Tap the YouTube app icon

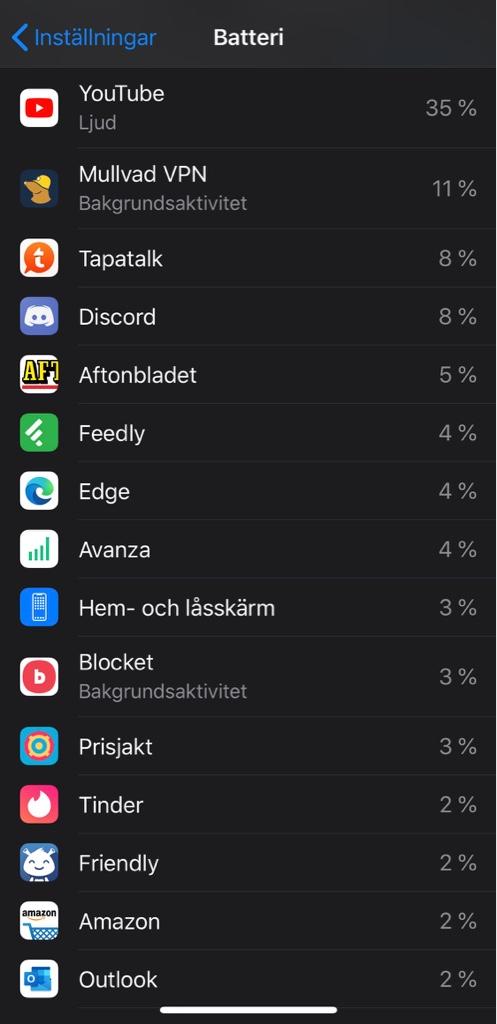pos(39,108)
